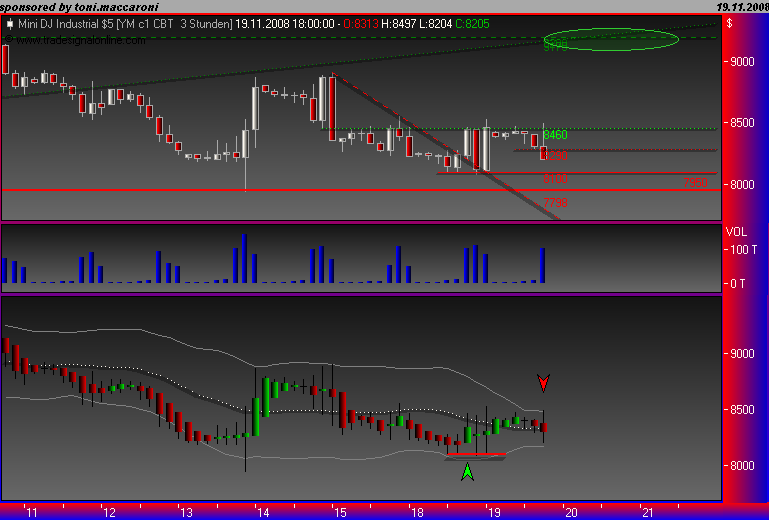This screenshot has width=769, height=520.
Task: Select the short red support line above green arrow
Action: 476,455
